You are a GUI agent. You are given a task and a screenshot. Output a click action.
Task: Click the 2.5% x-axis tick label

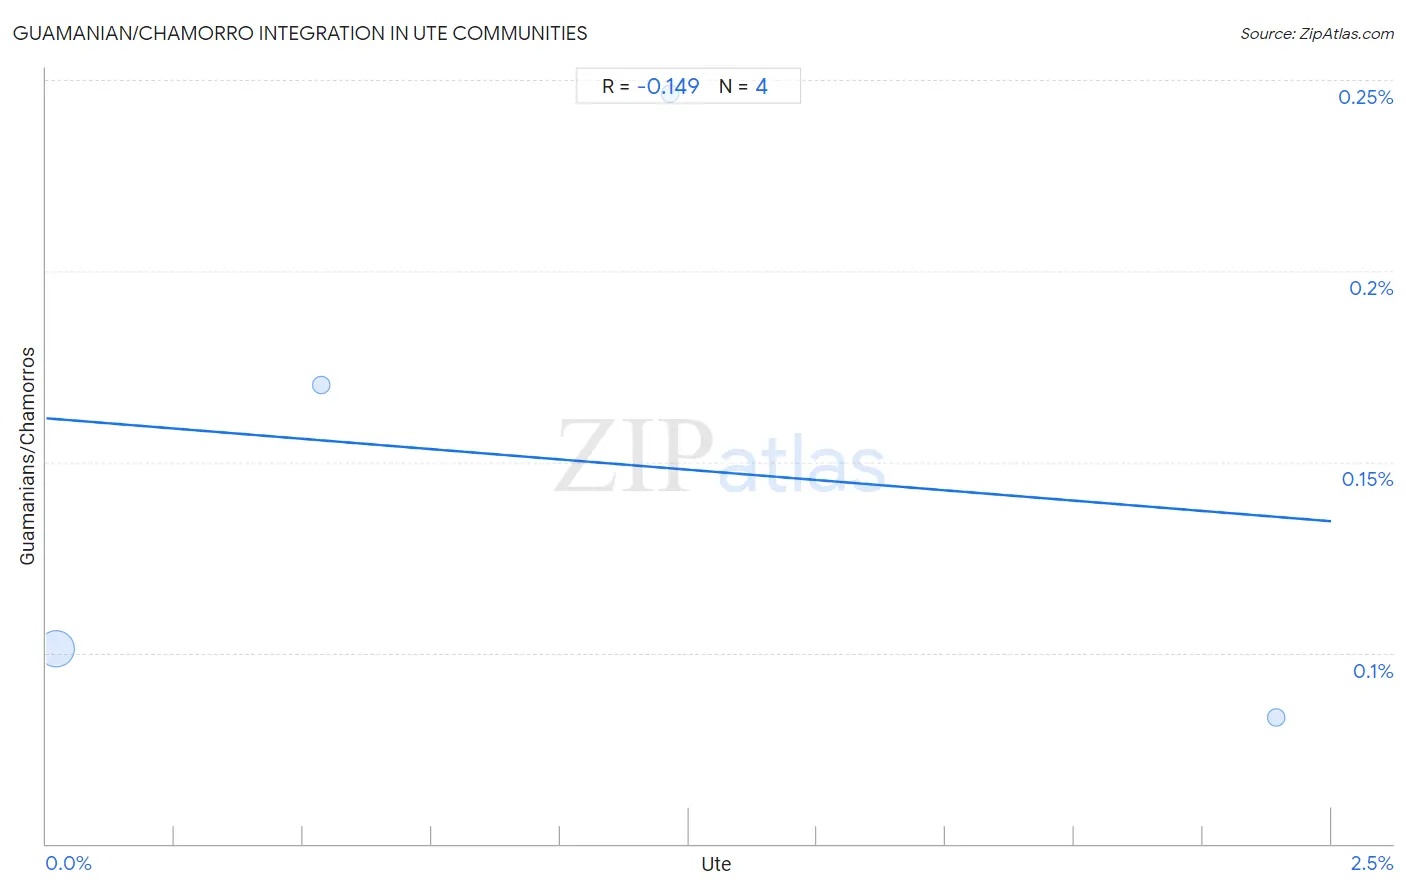[1372, 863]
